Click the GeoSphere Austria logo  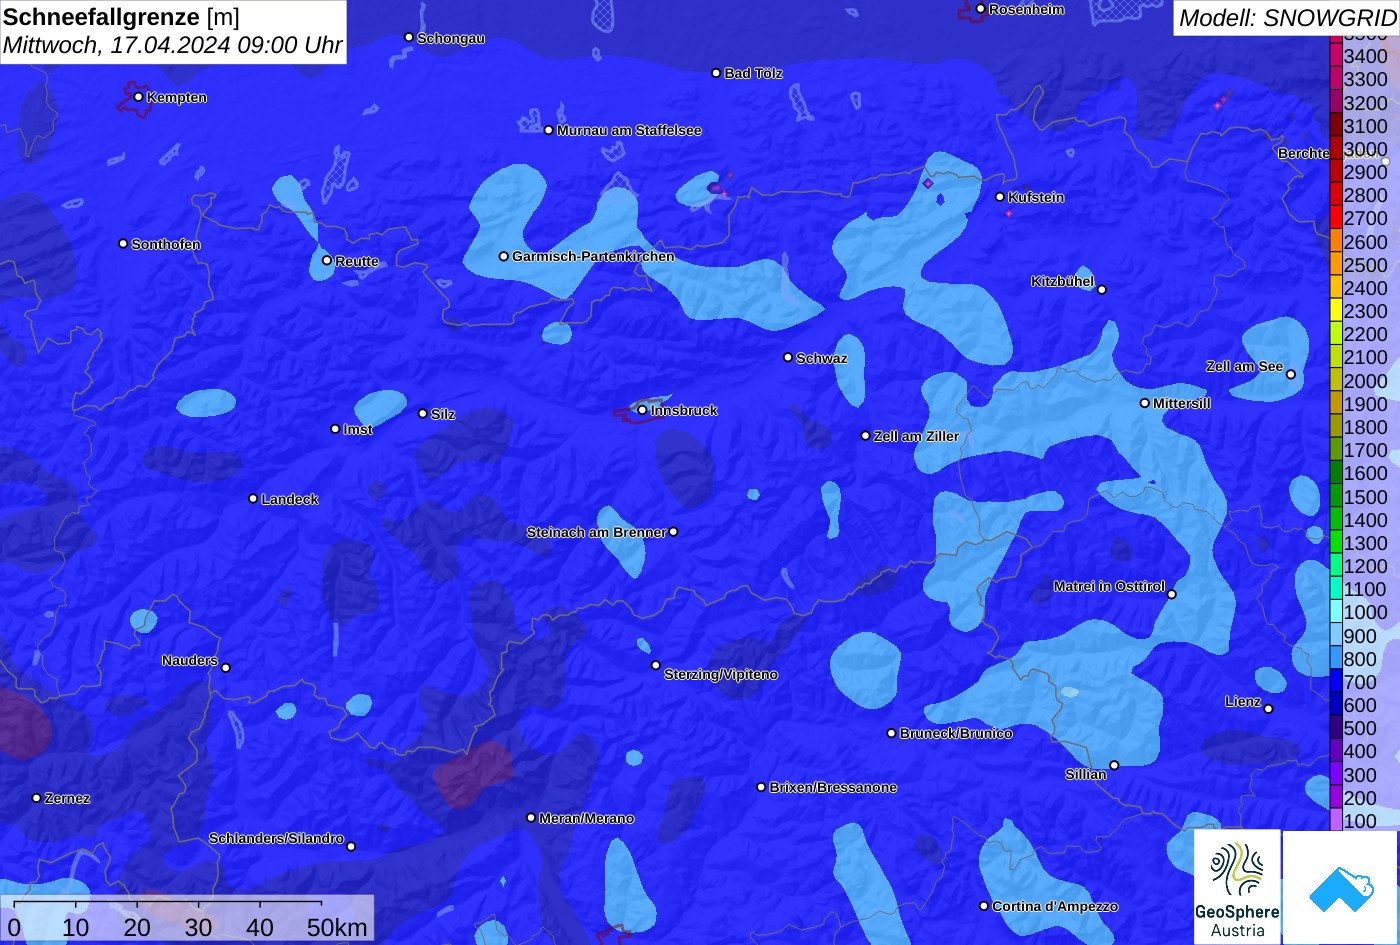[x=1237, y=887]
